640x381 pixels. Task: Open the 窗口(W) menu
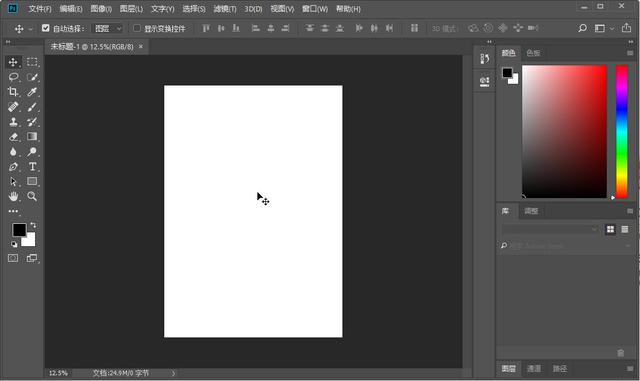click(x=315, y=9)
